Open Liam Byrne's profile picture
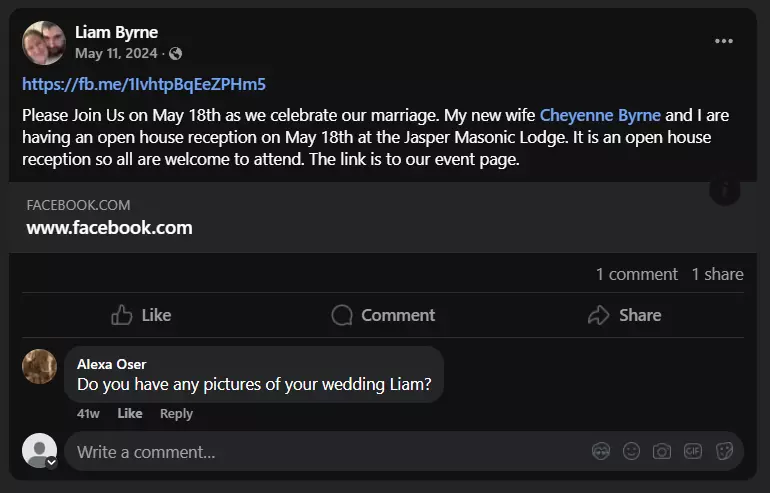 pyautogui.click(x=44, y=43)
